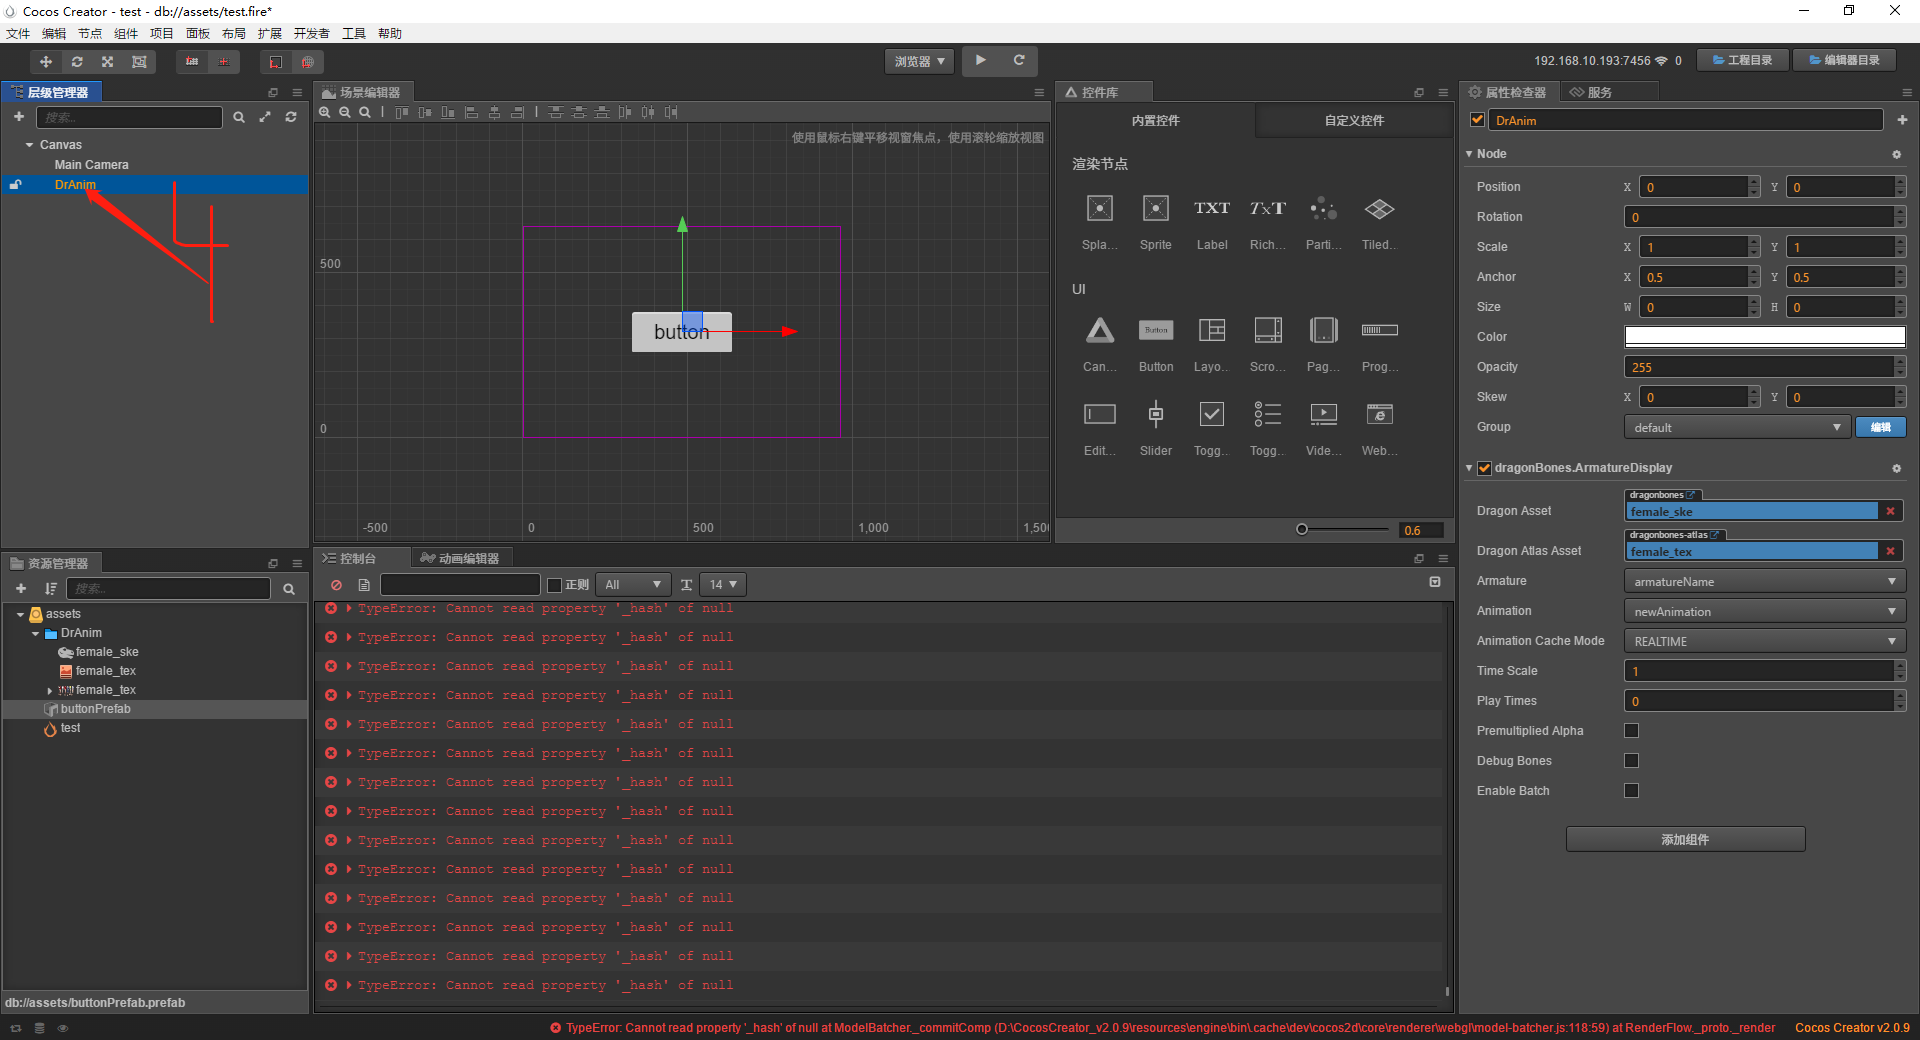Sort assets in the assets panel
This screenshot has width=1920, height=1040.
[x=50, y=588]
